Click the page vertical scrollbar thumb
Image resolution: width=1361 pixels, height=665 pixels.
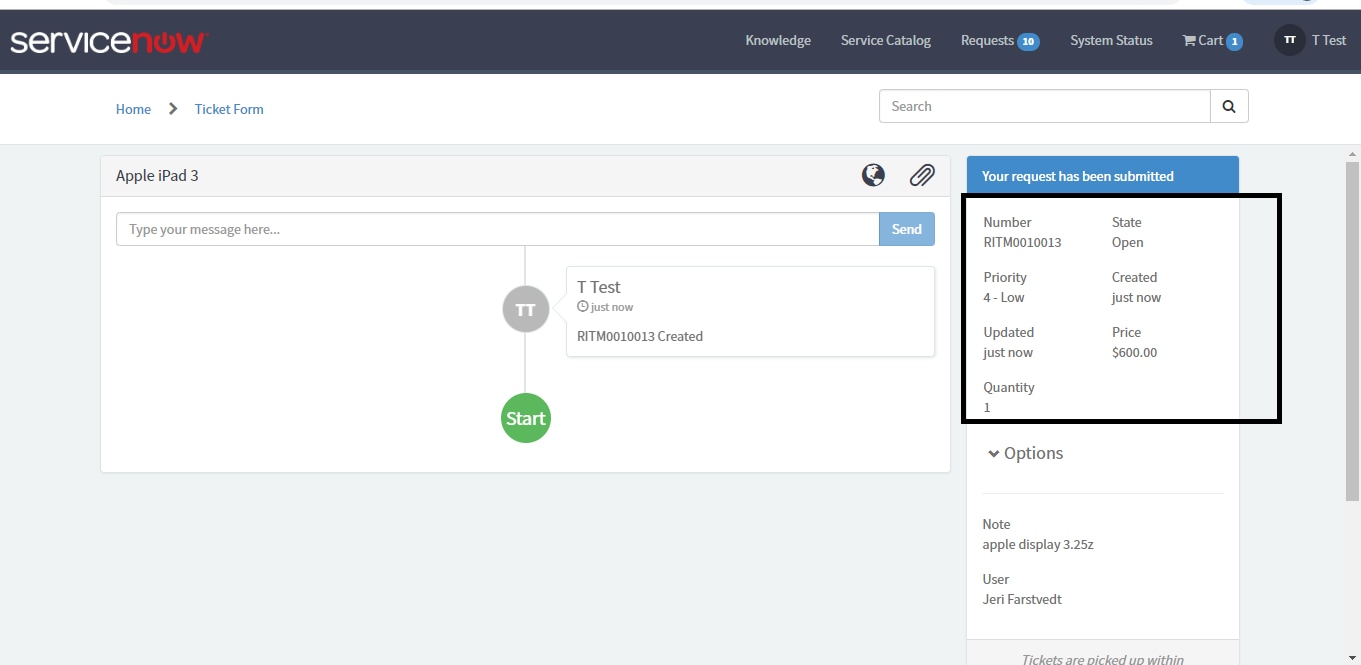click(x=1352, y=330)
